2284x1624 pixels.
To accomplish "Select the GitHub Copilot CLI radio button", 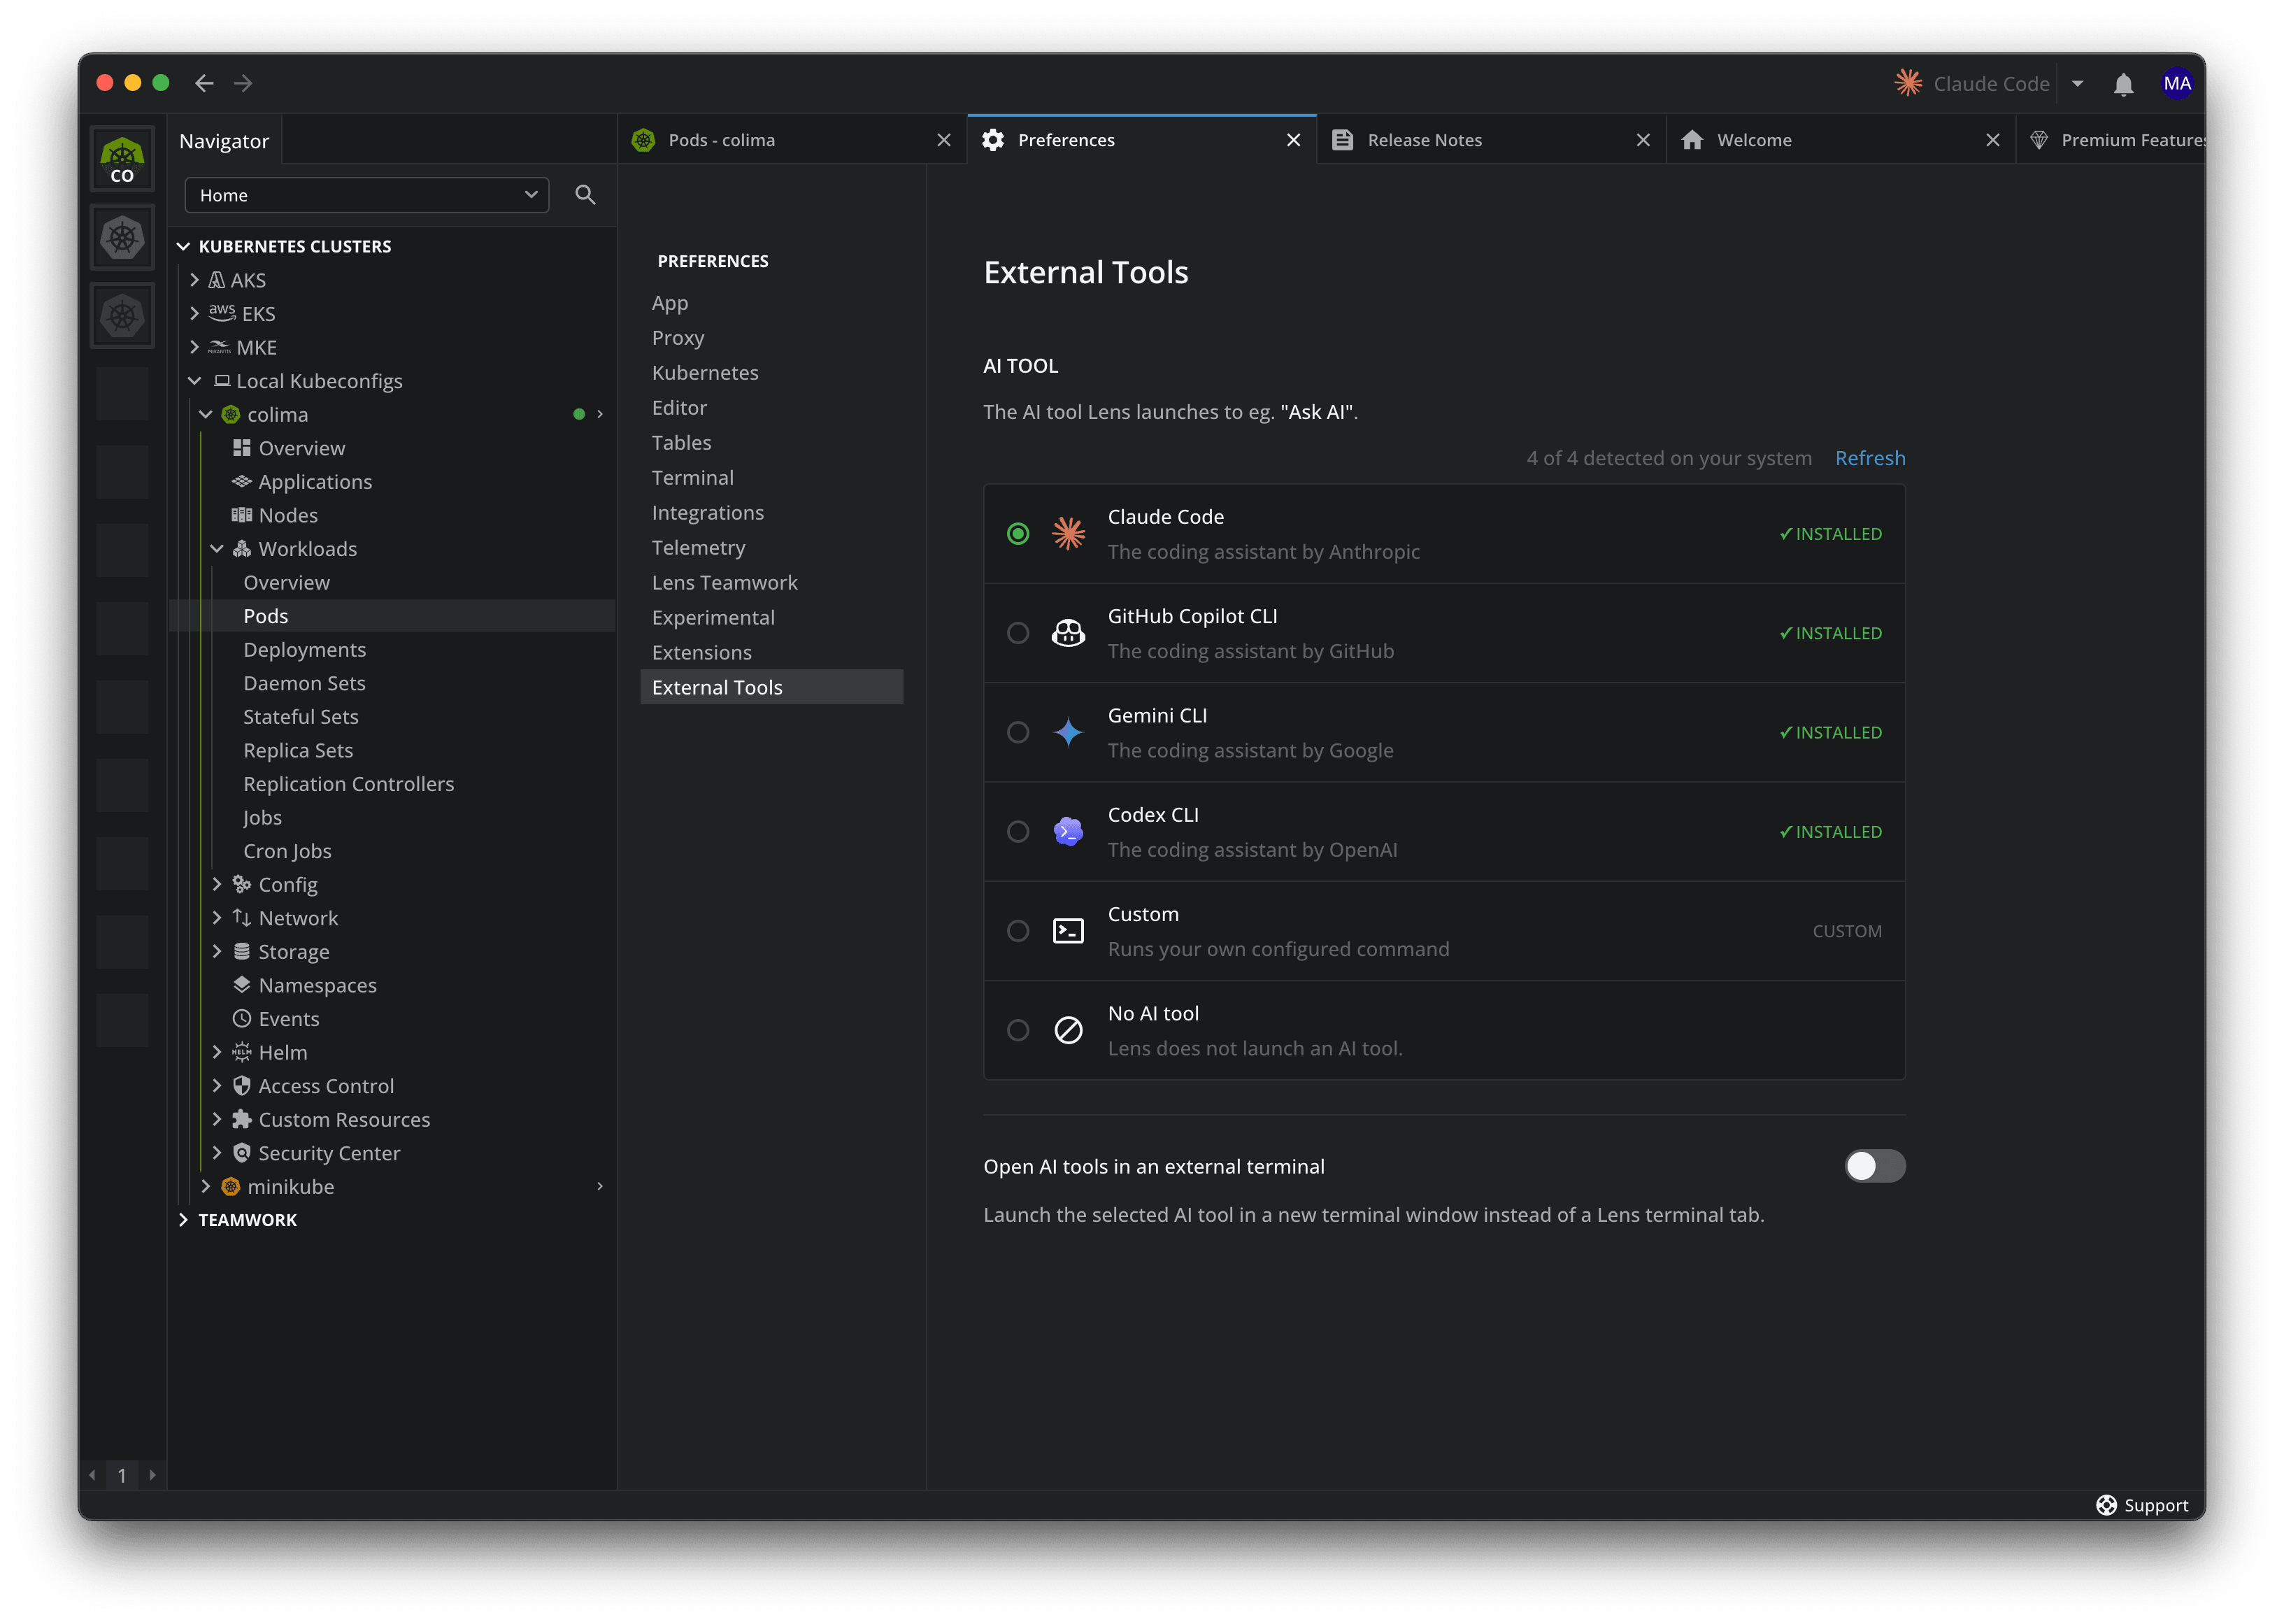I will click(1017, 633).
